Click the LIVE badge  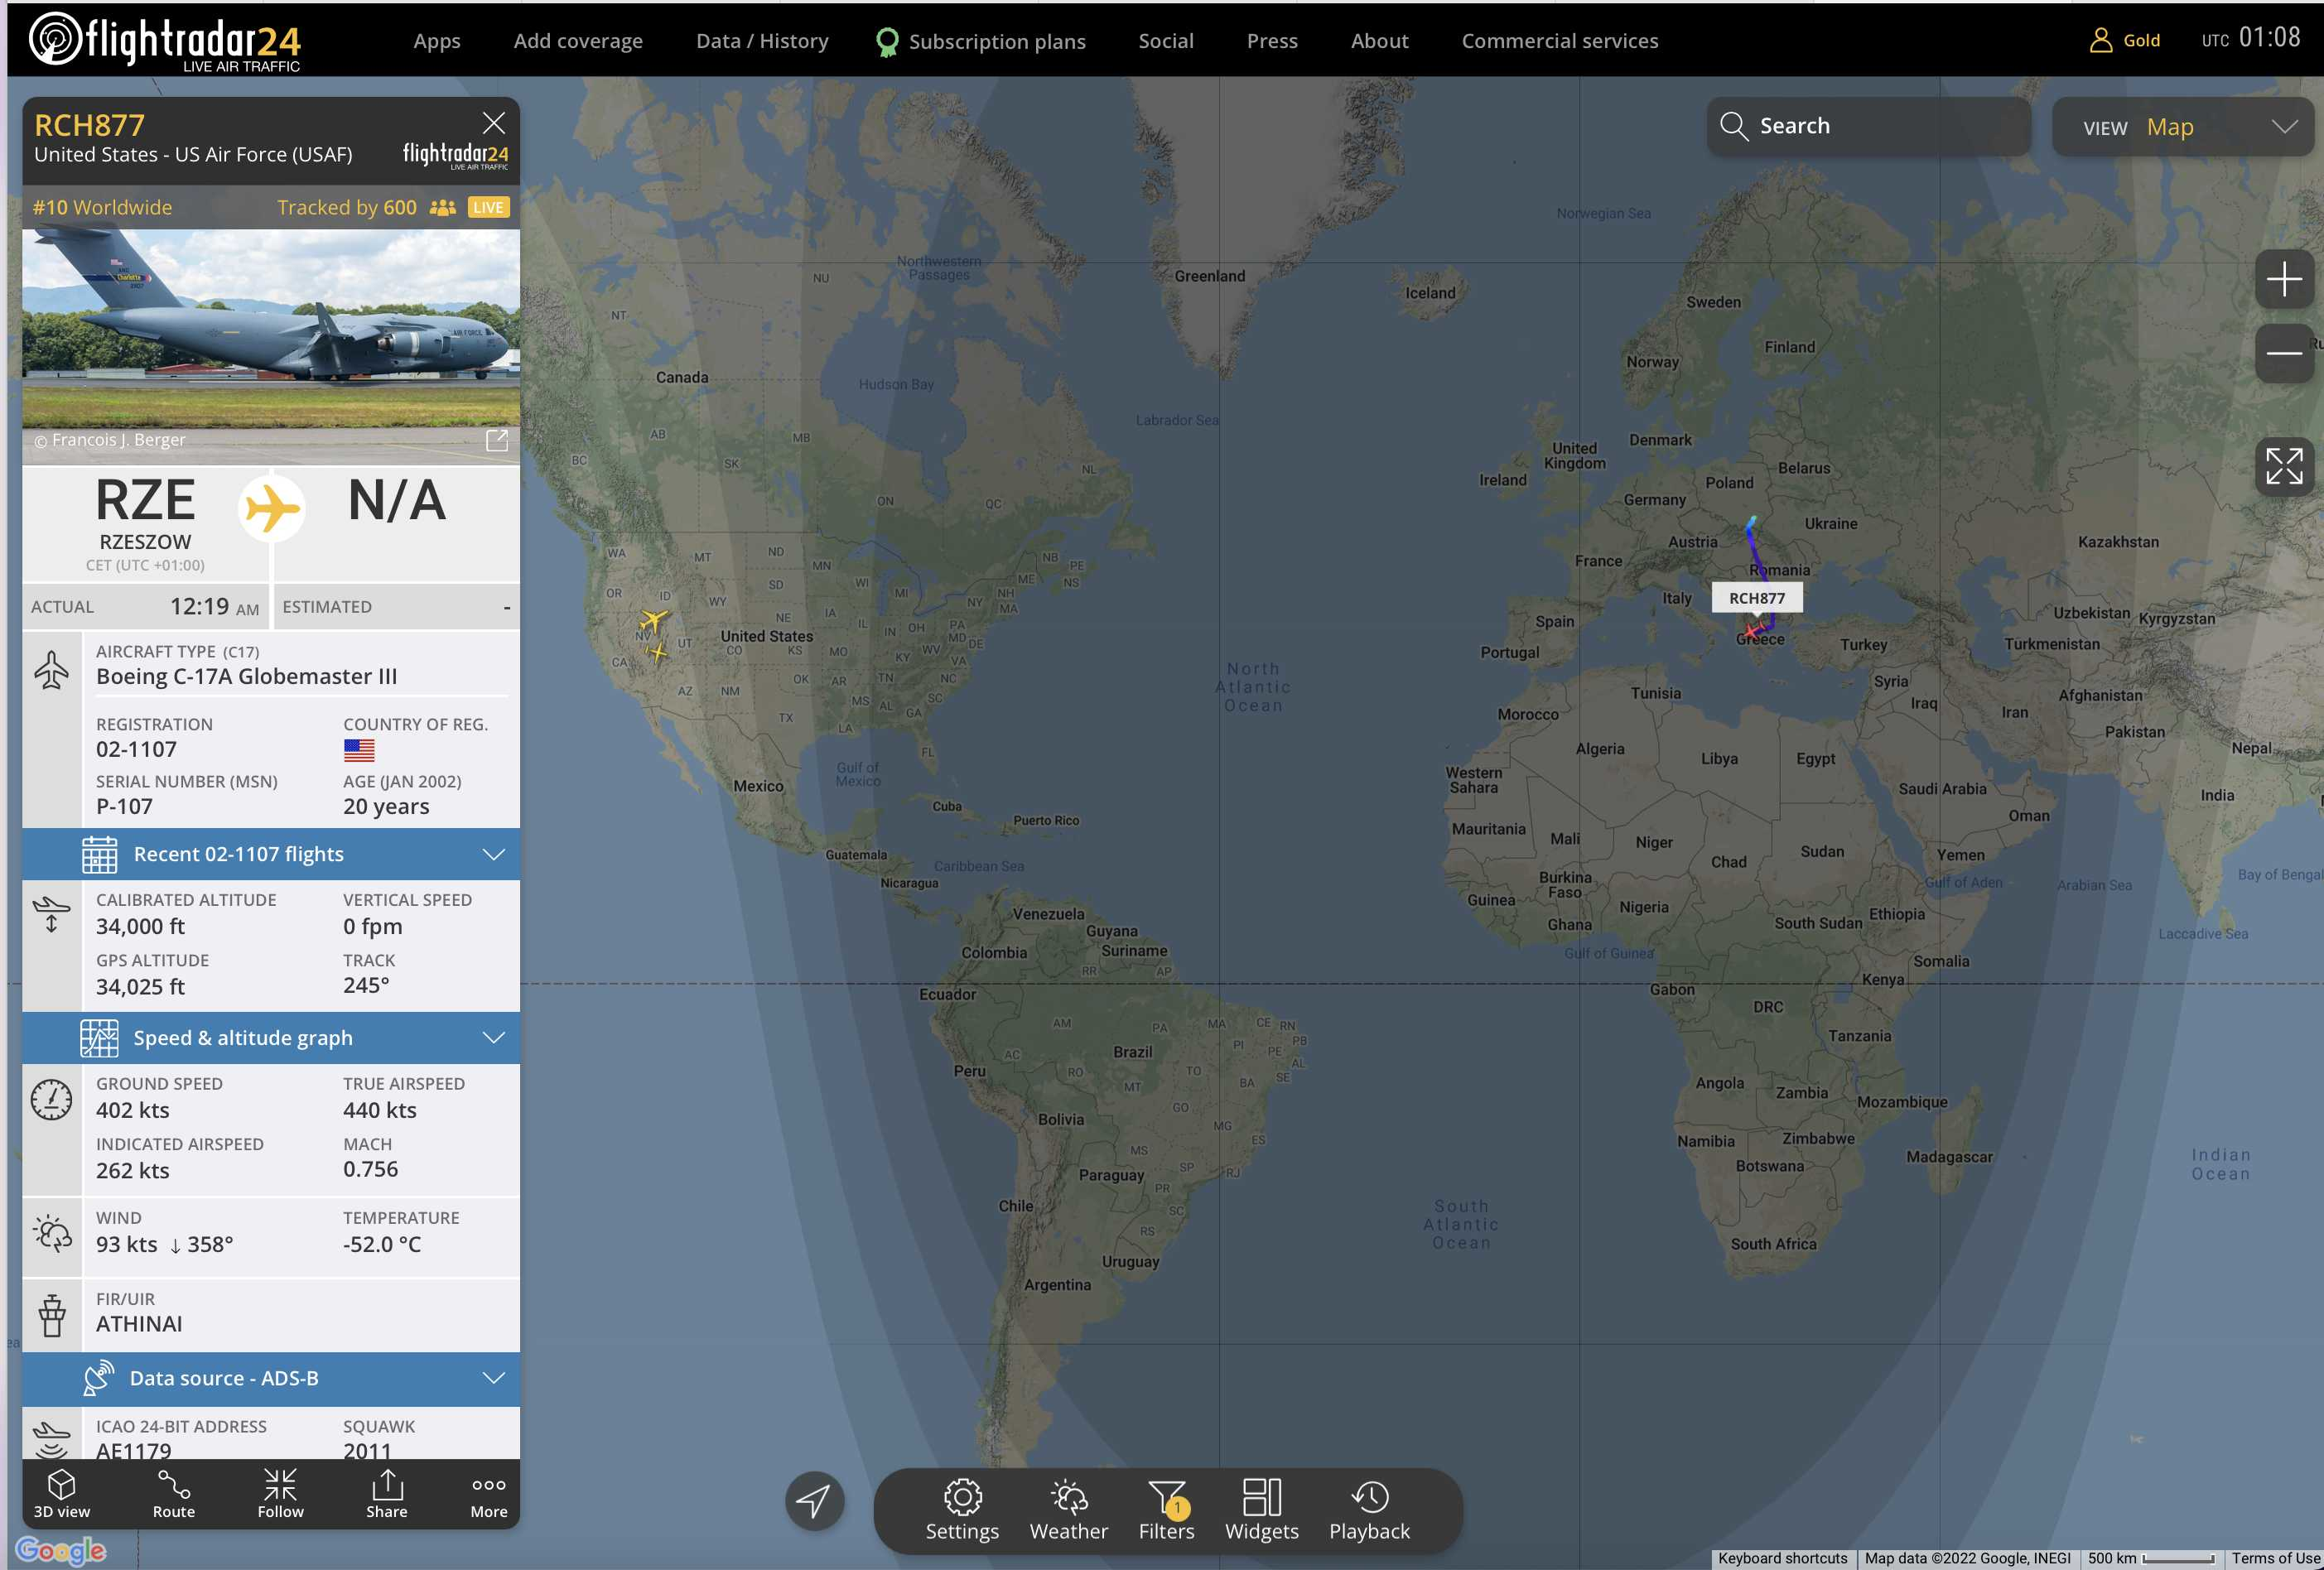[488, 207]
